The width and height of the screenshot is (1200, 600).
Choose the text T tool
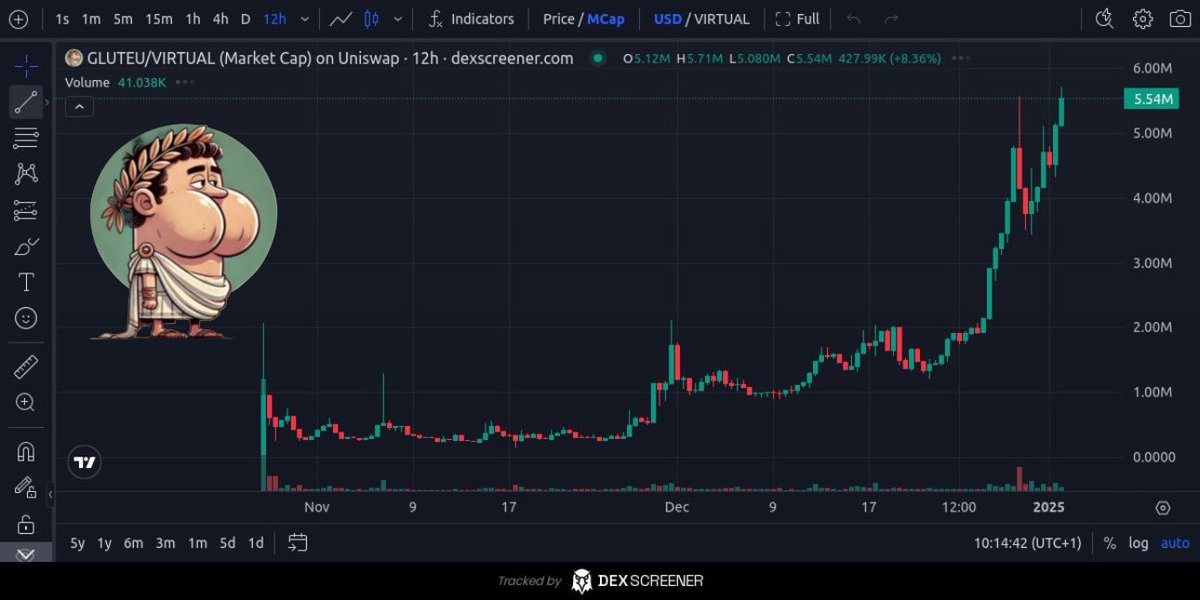pyautogui.click(x=26, y=282)
